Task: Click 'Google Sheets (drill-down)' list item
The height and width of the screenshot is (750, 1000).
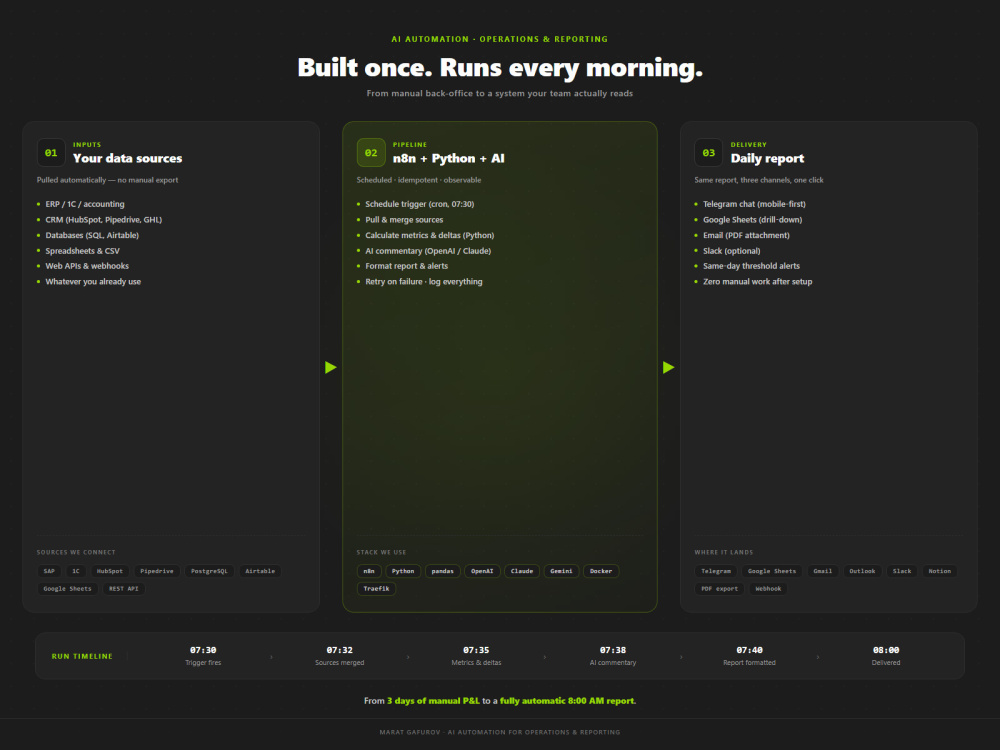Action: 753,219
